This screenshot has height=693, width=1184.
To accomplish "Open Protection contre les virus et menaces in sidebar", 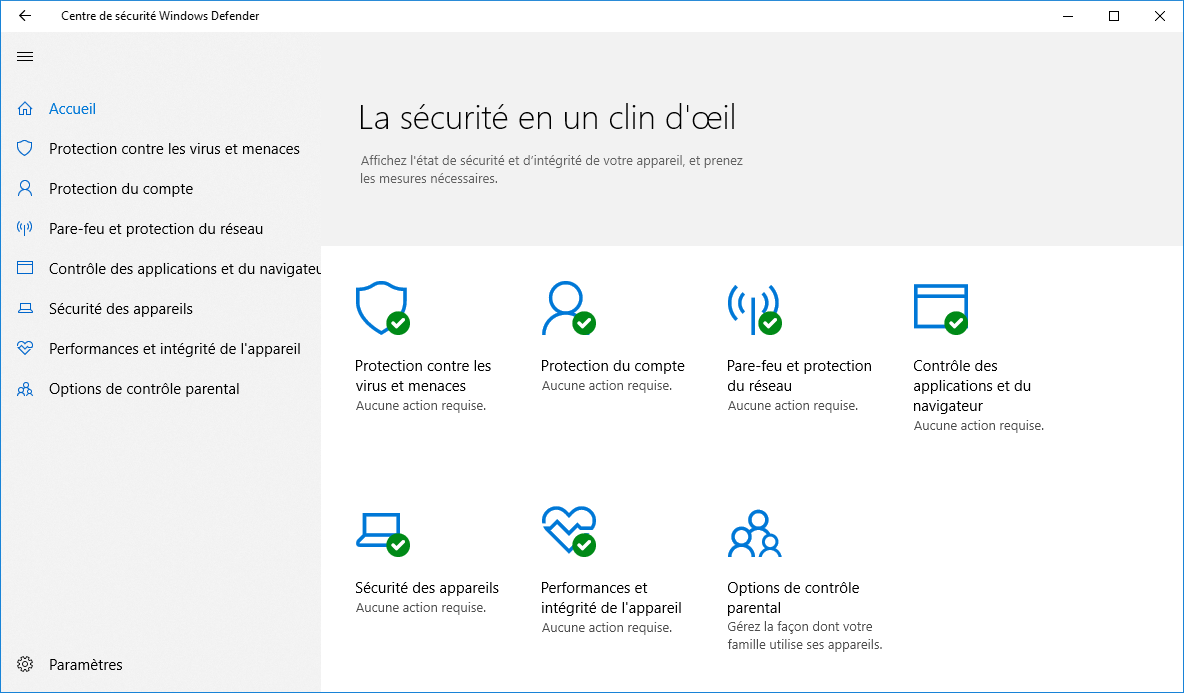I will pos(174,149).
